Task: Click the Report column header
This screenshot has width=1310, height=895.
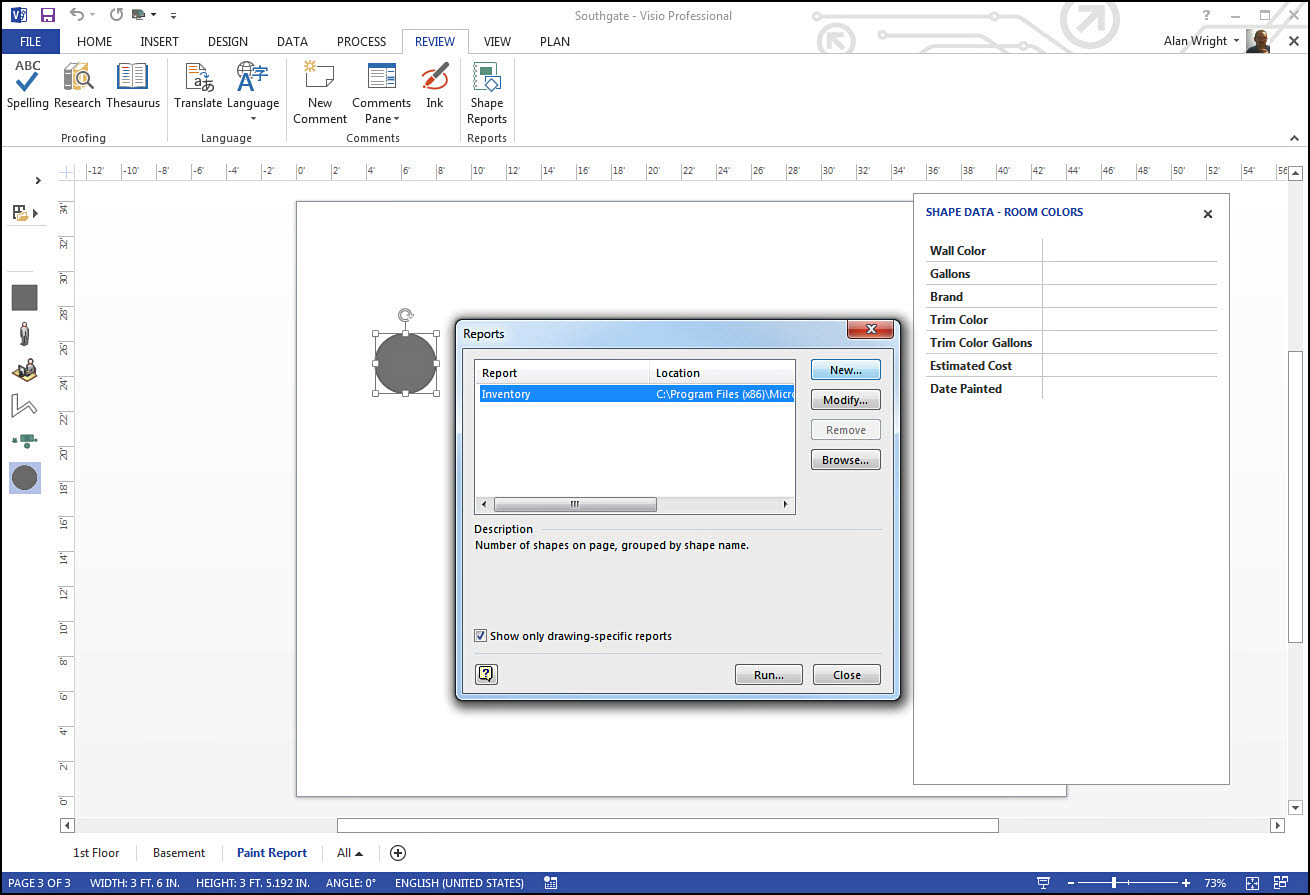Action: pos(562,373)
